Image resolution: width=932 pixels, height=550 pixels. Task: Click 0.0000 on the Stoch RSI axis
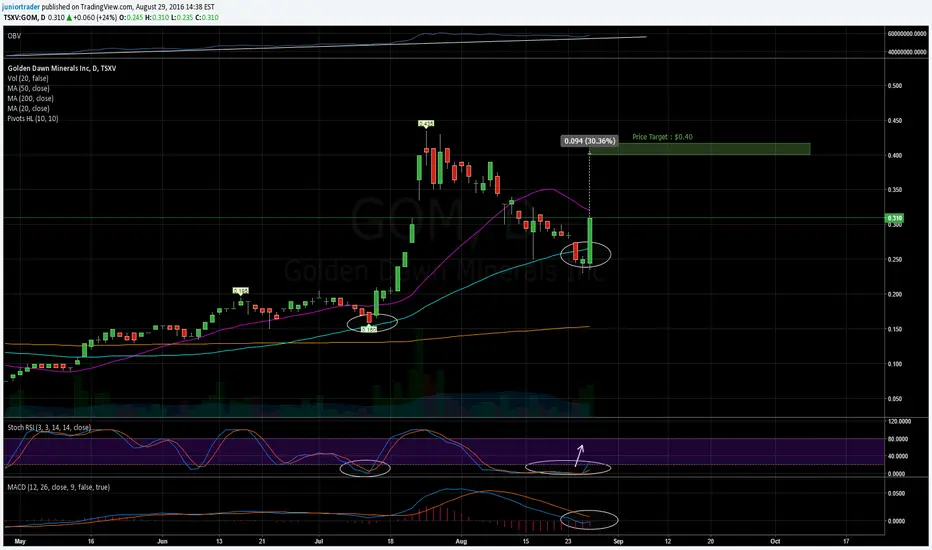click(x=897, y=474)
